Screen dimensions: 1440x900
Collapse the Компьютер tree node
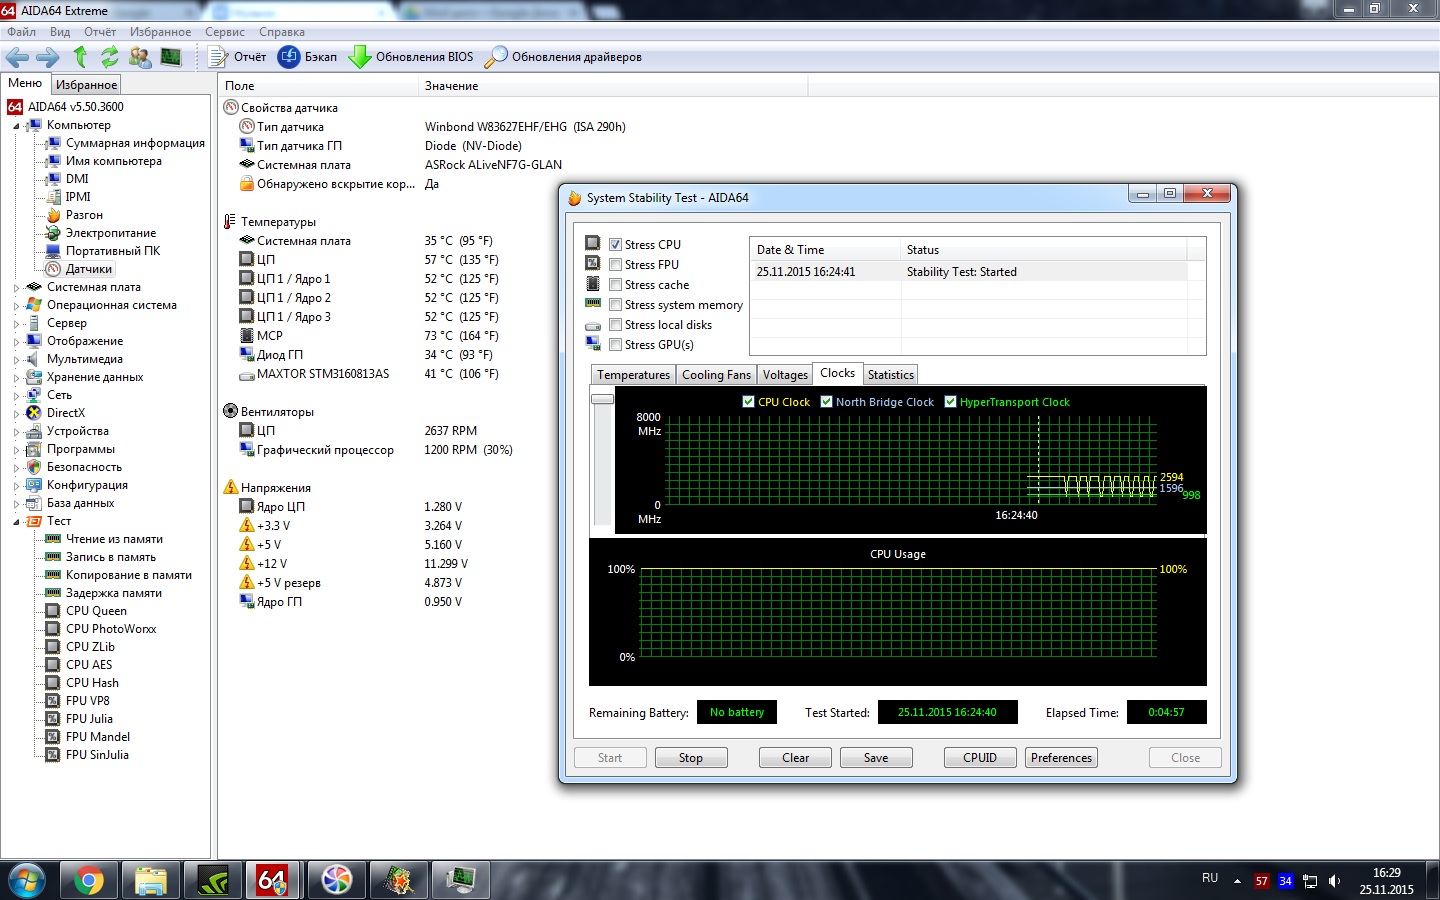pos(16,126)
